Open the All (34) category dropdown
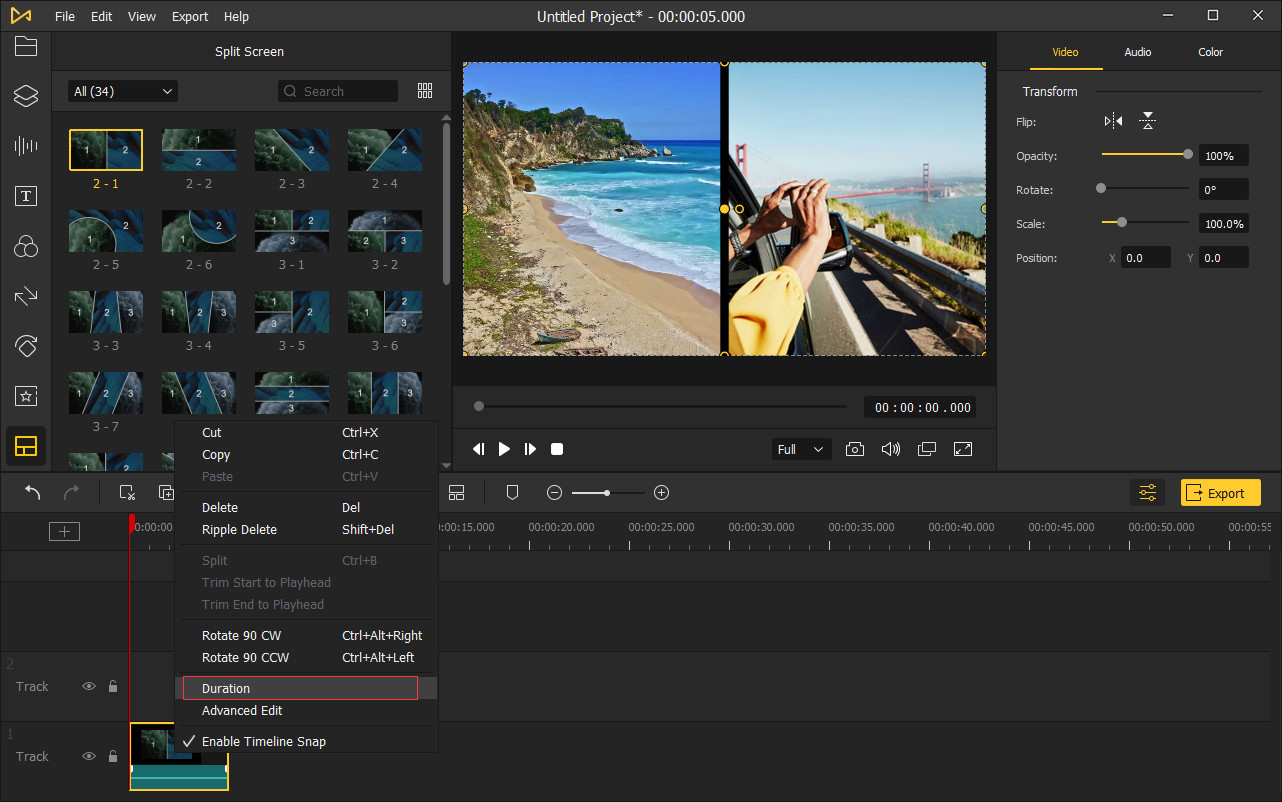 click(121, 90)
